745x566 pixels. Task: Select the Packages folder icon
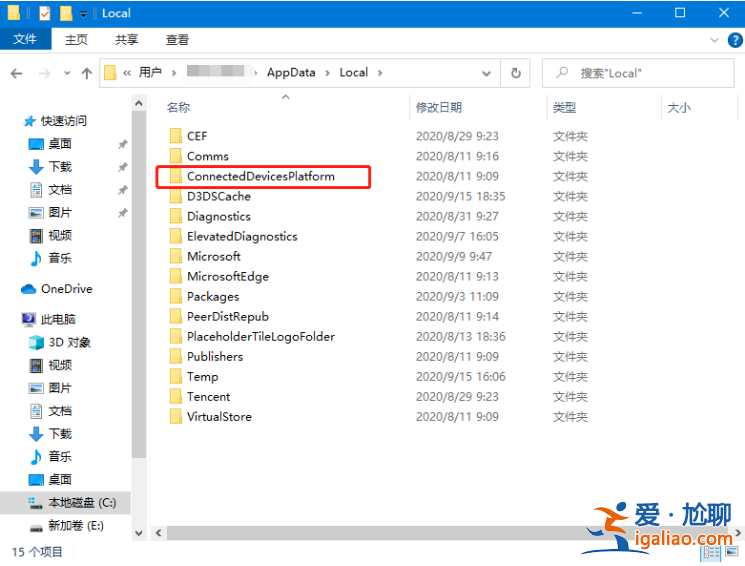[x=176, y=297]
